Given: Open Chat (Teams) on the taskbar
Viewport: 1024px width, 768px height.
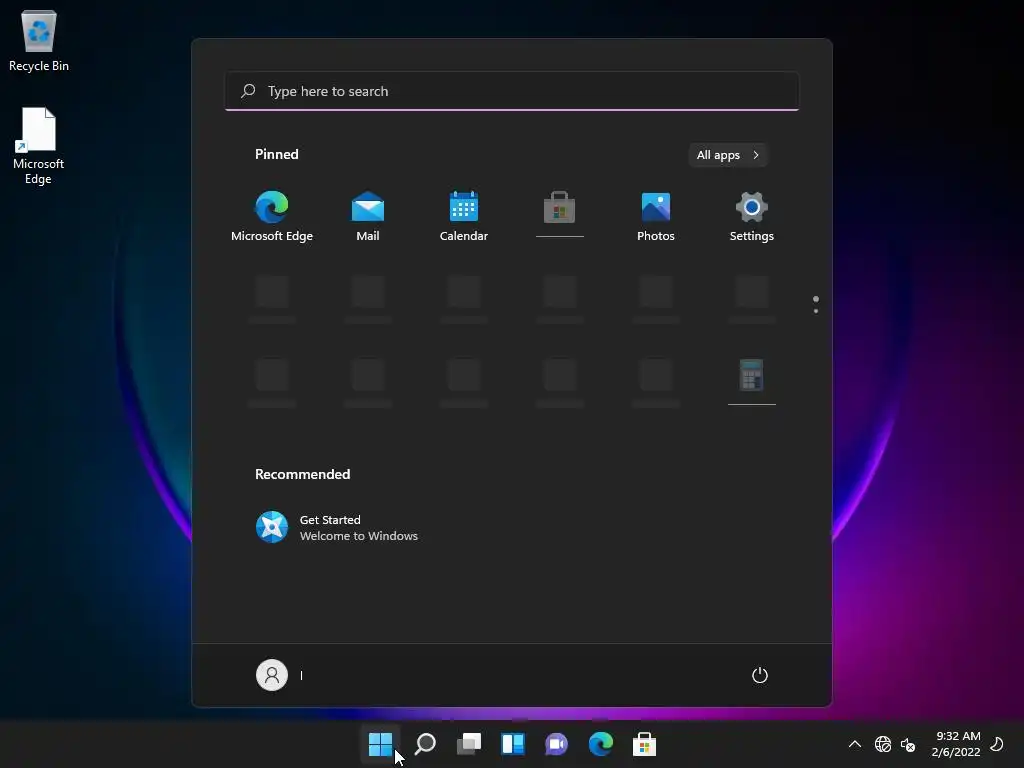Looking at the screenshot, I should pos(556,744).
